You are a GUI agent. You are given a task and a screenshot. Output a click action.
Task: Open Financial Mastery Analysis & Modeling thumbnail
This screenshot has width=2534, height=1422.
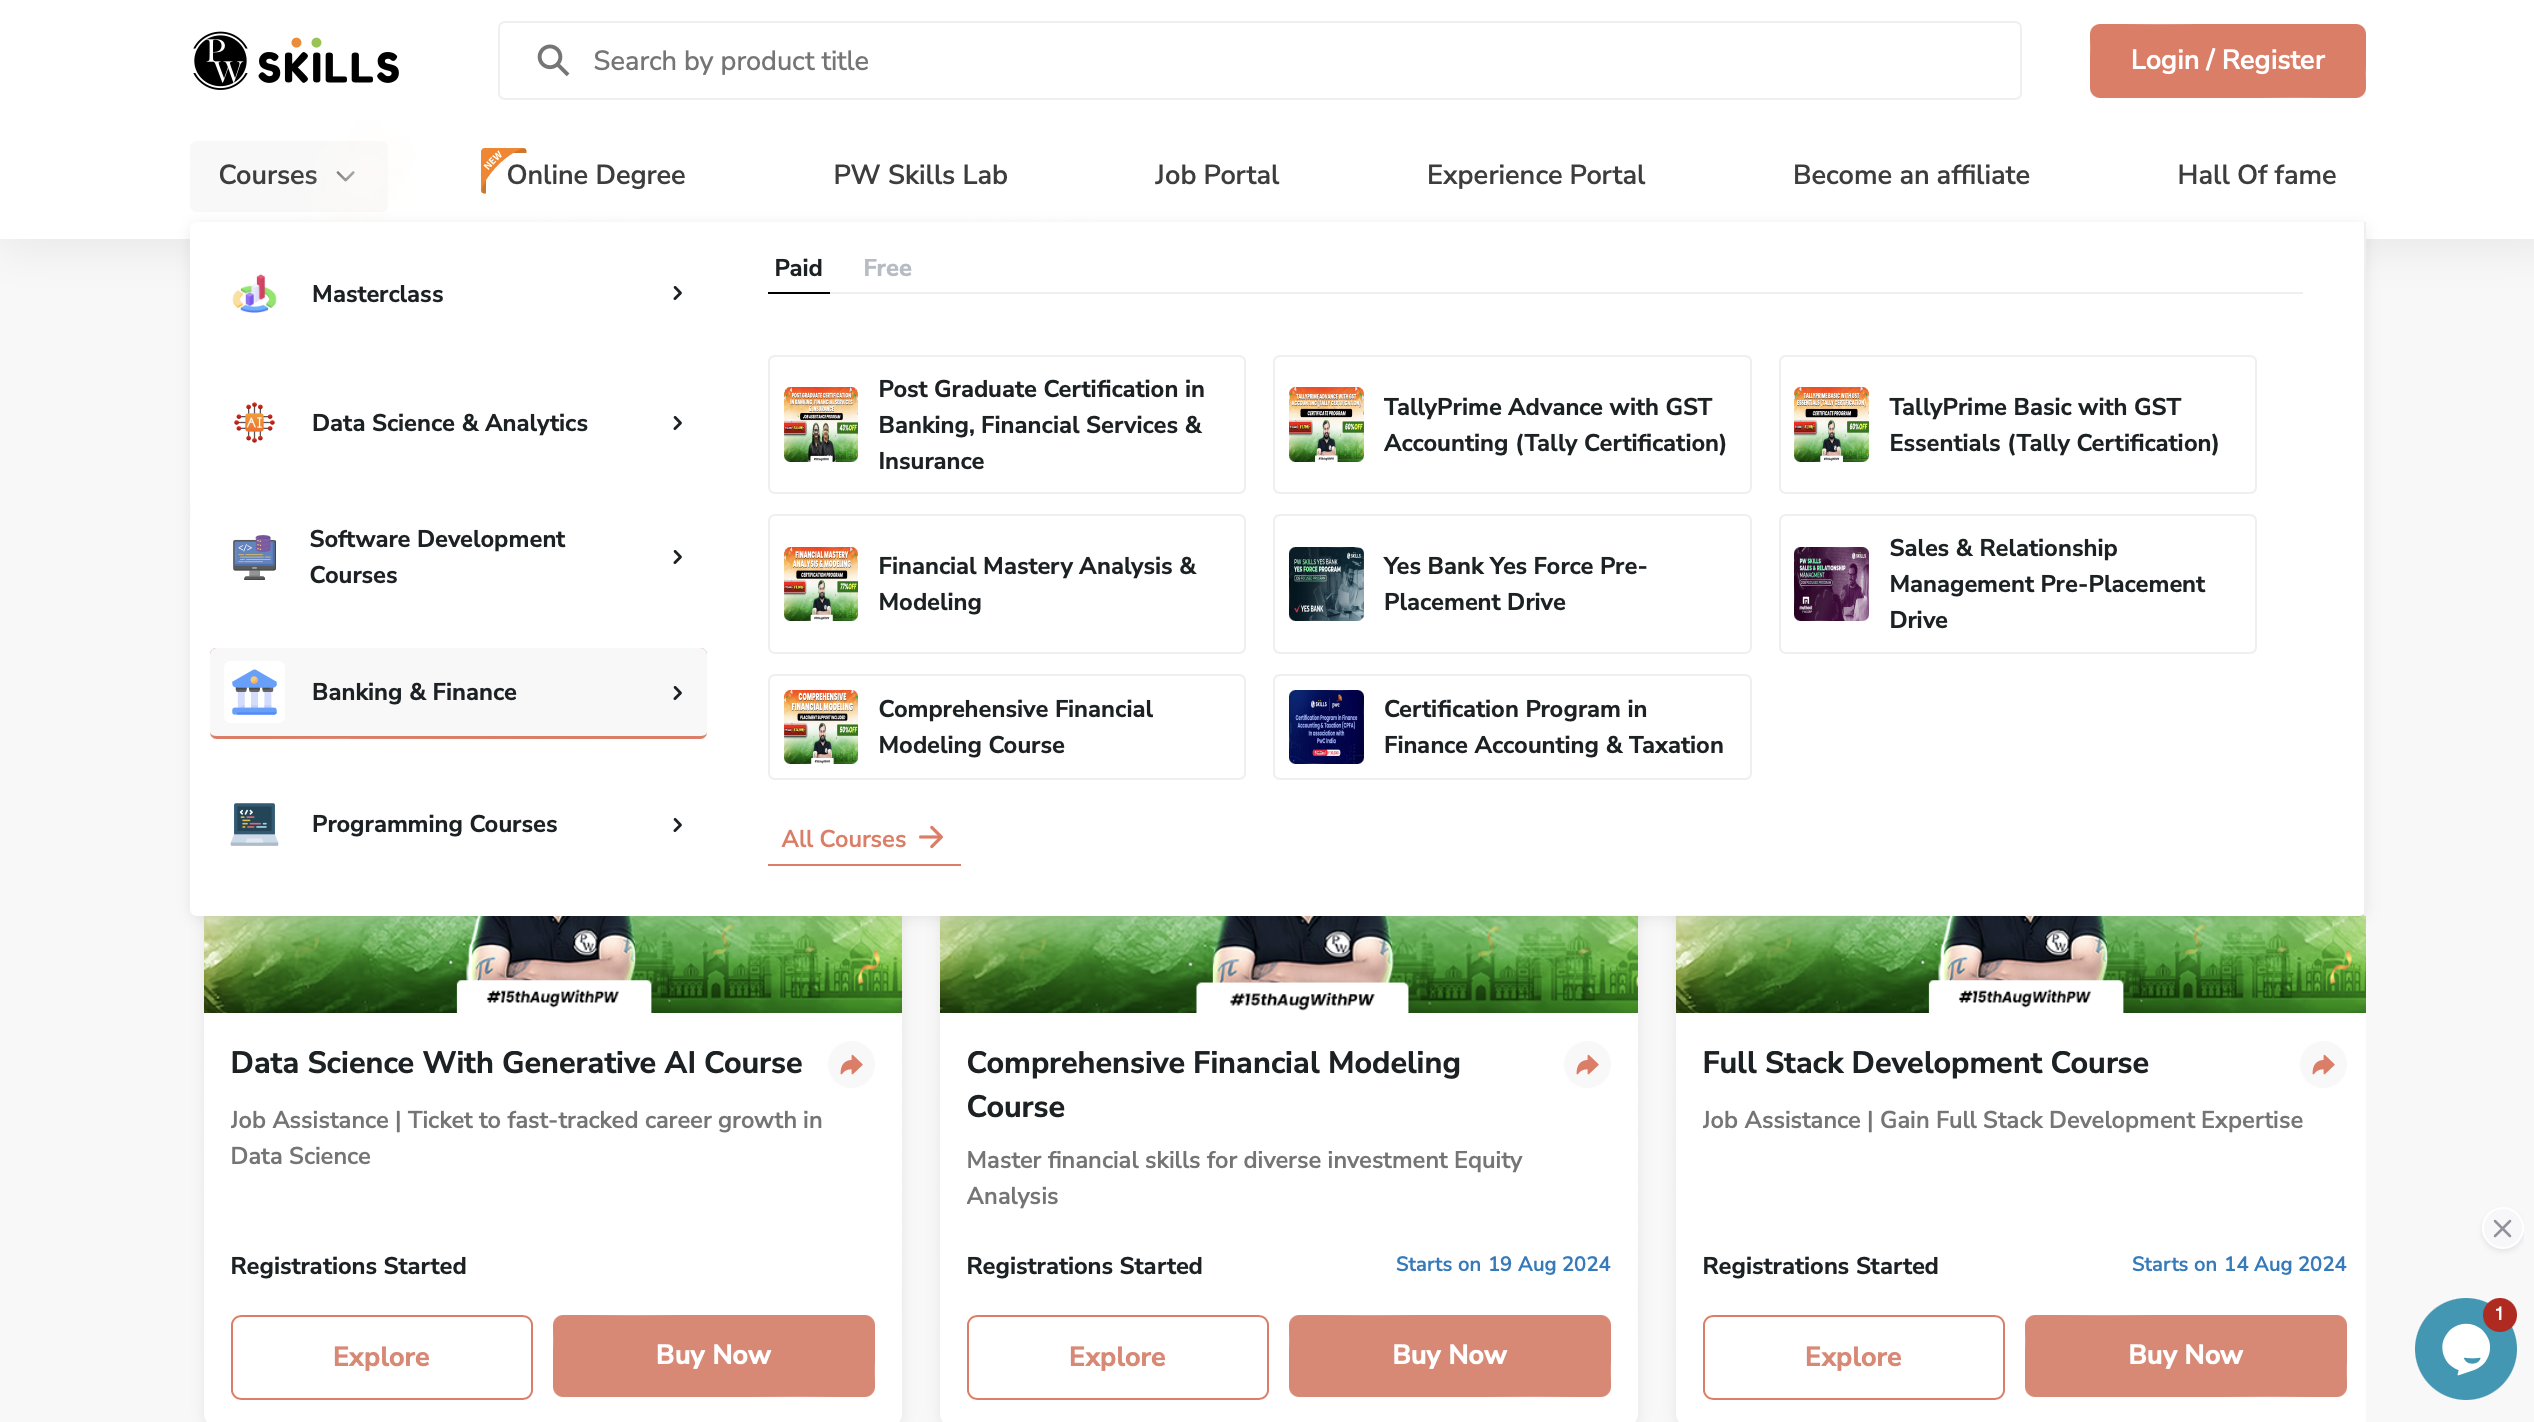pyautogui.click(x=821, y=584)
